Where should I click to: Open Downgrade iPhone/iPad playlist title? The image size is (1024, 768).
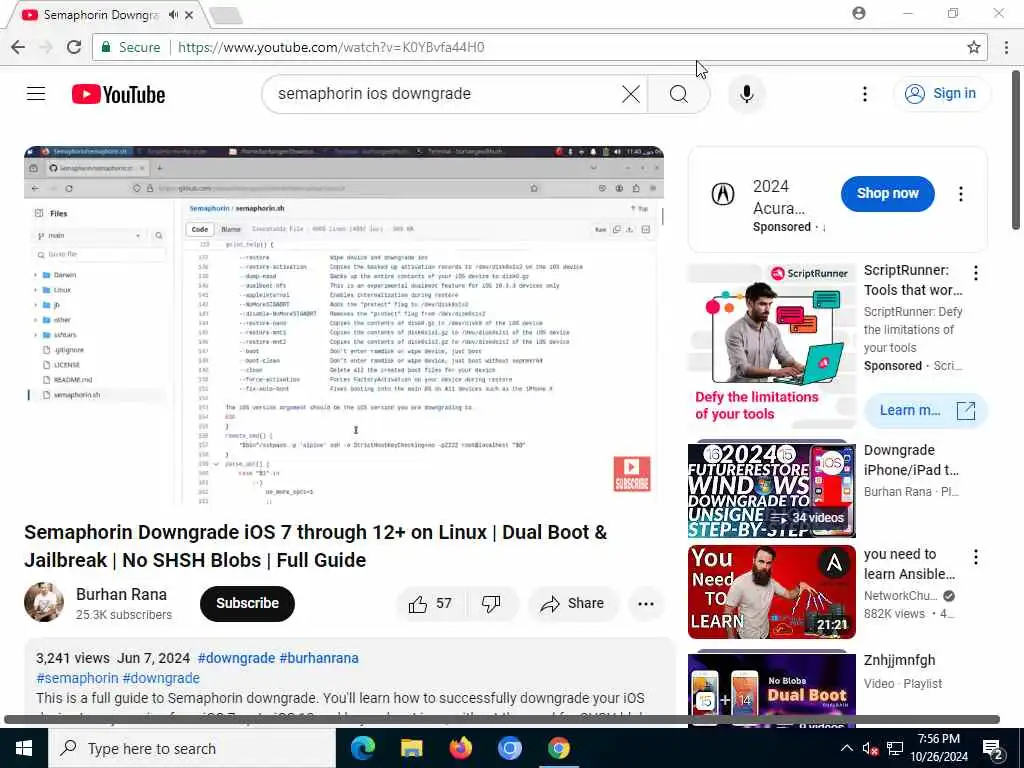tap(911, 460)
